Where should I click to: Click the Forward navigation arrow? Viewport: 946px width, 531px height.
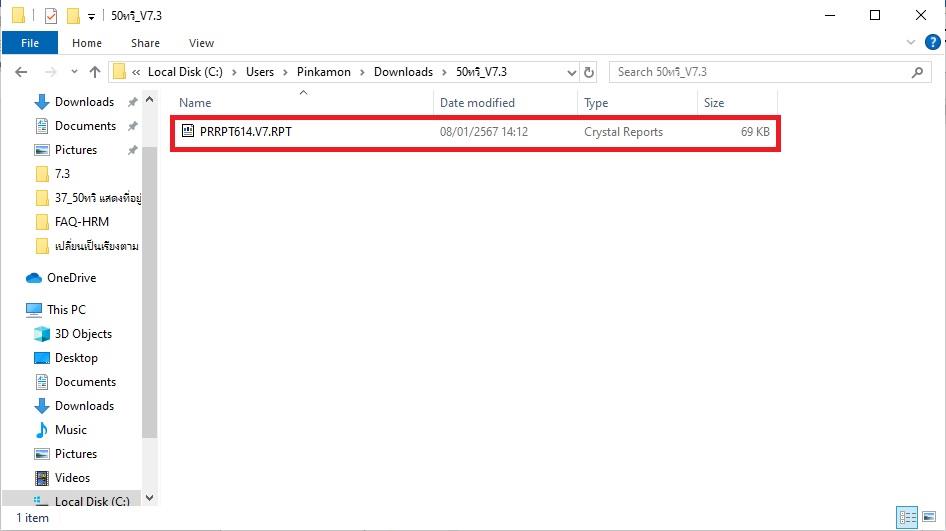click(51, 72)
